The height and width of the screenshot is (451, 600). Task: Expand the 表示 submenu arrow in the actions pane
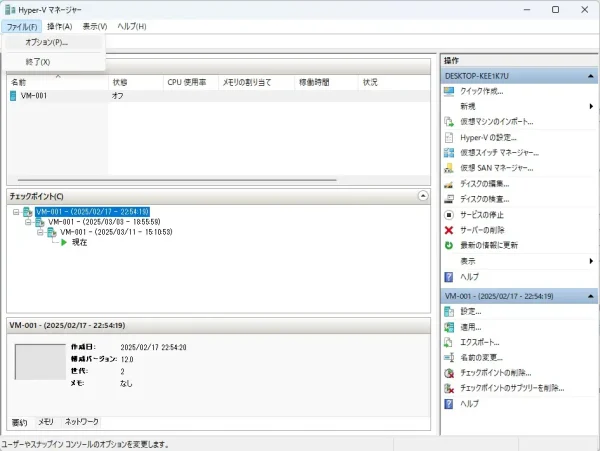coord(591,261)
